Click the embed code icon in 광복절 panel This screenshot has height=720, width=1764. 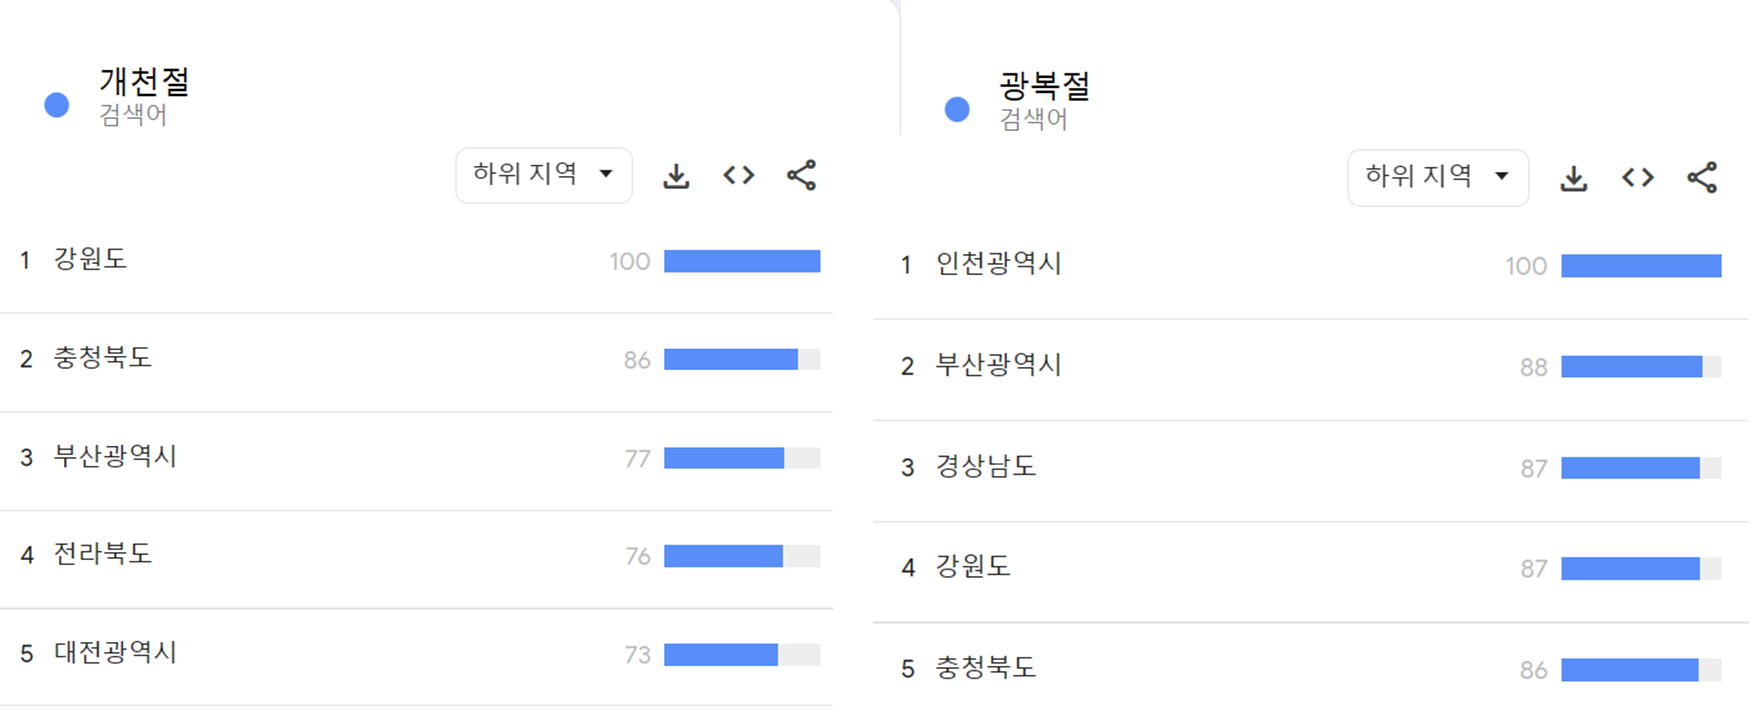coord(1637,177)
